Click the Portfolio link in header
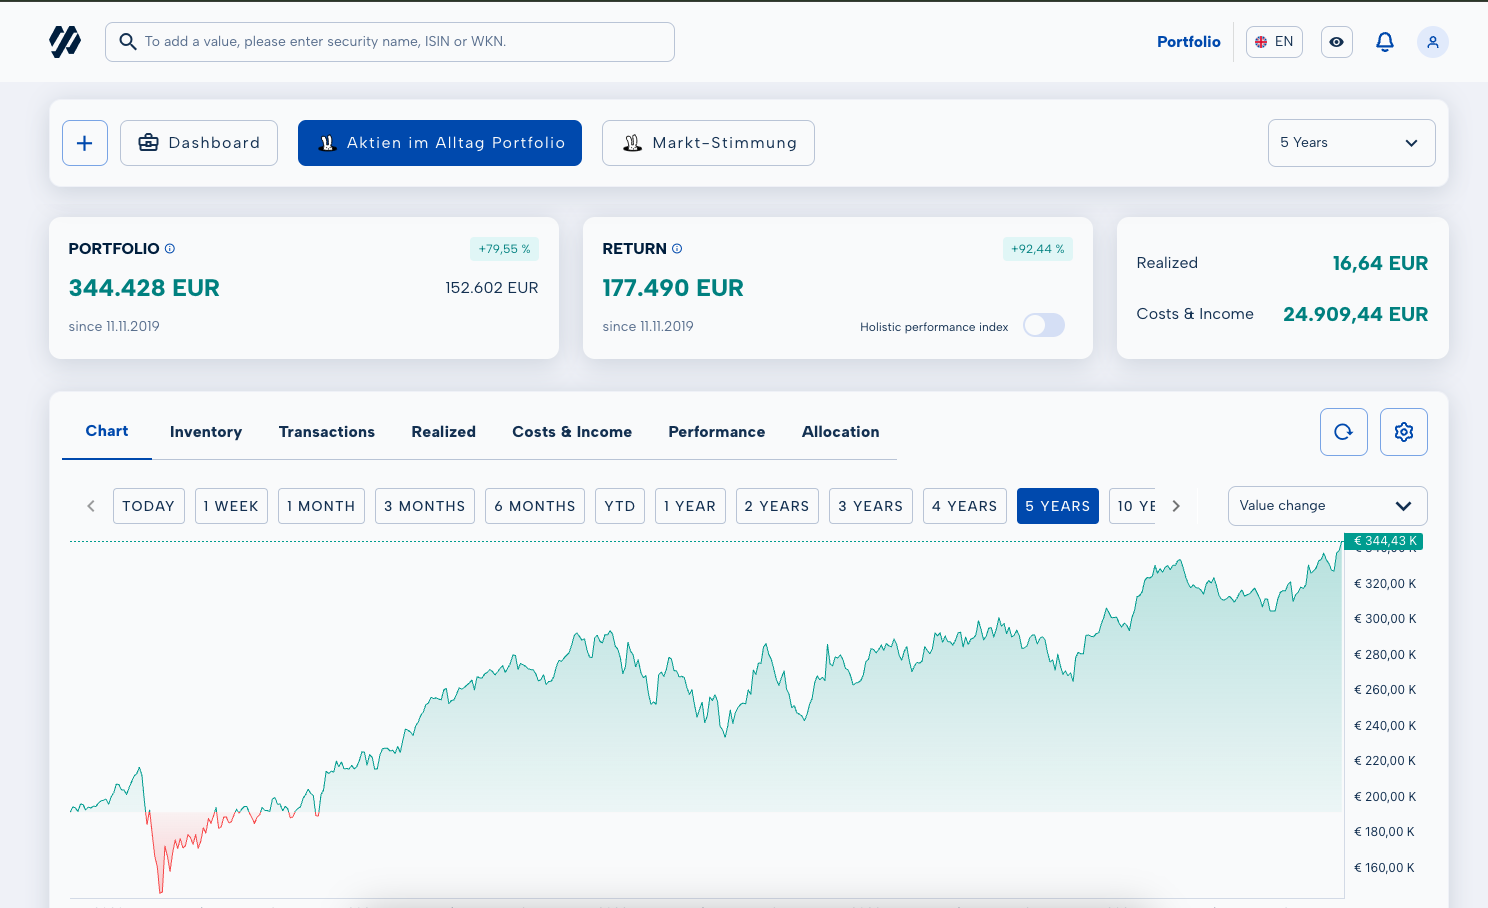1488x908 pixels. point(1188,42)
